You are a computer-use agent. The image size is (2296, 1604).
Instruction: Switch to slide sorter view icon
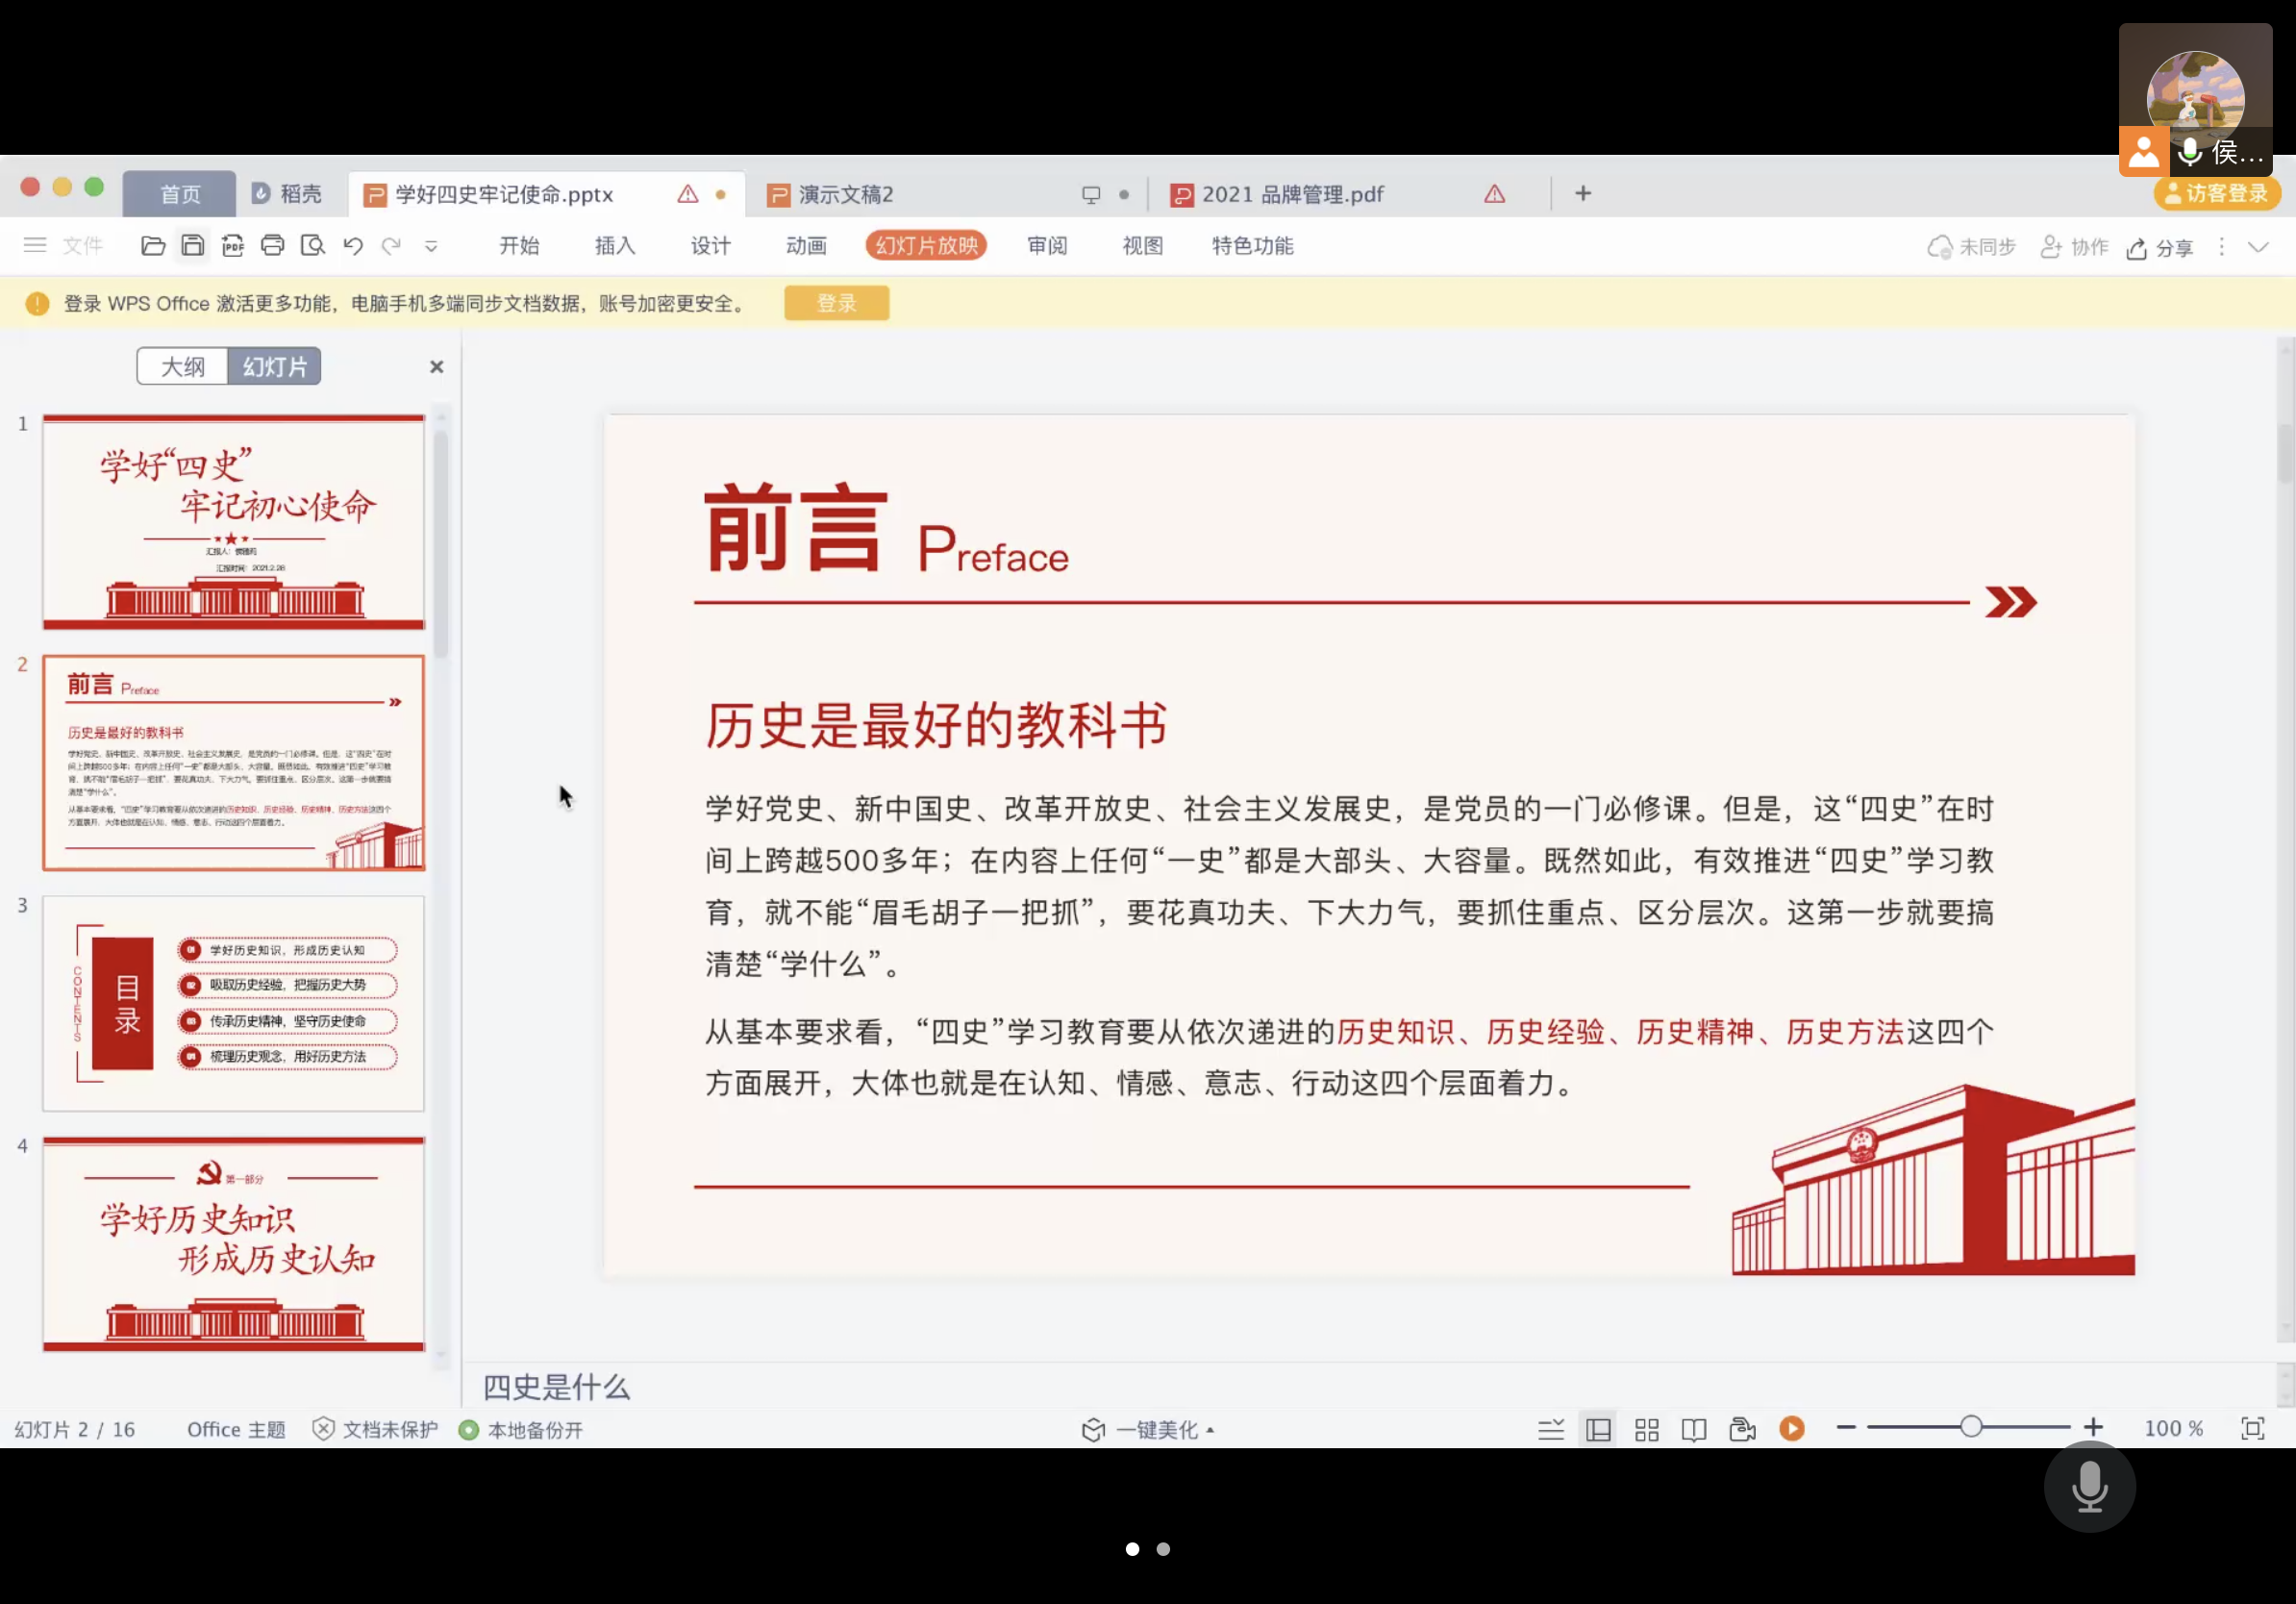(x=1646, y=1429)
